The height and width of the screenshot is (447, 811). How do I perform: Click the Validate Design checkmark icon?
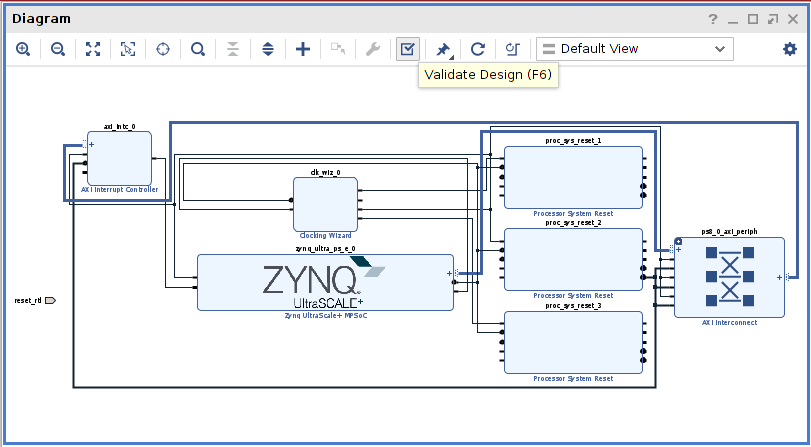(408, 49)
